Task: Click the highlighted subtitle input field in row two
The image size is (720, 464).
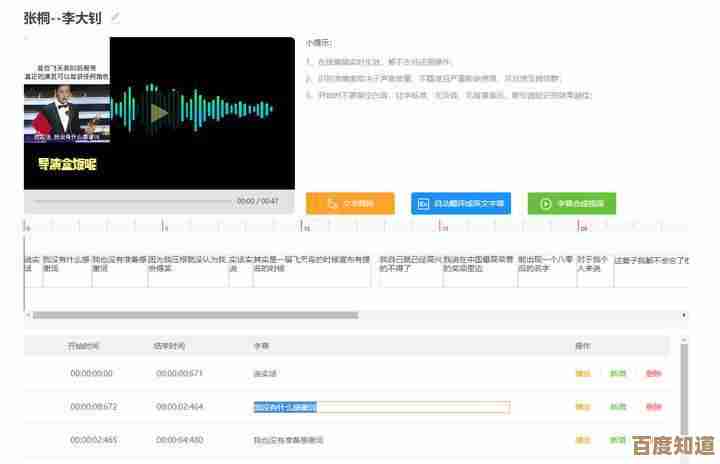Action: (x=382, y=407)
